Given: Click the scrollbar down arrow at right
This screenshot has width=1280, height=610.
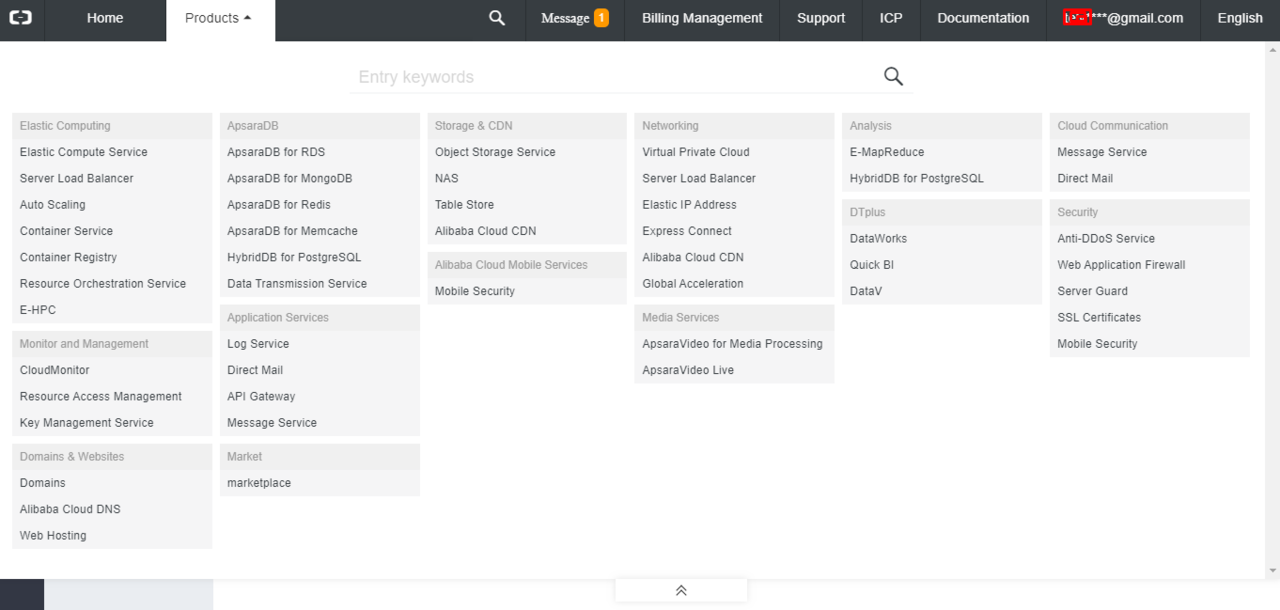Looking at the screenshot, I should 1272,571.
